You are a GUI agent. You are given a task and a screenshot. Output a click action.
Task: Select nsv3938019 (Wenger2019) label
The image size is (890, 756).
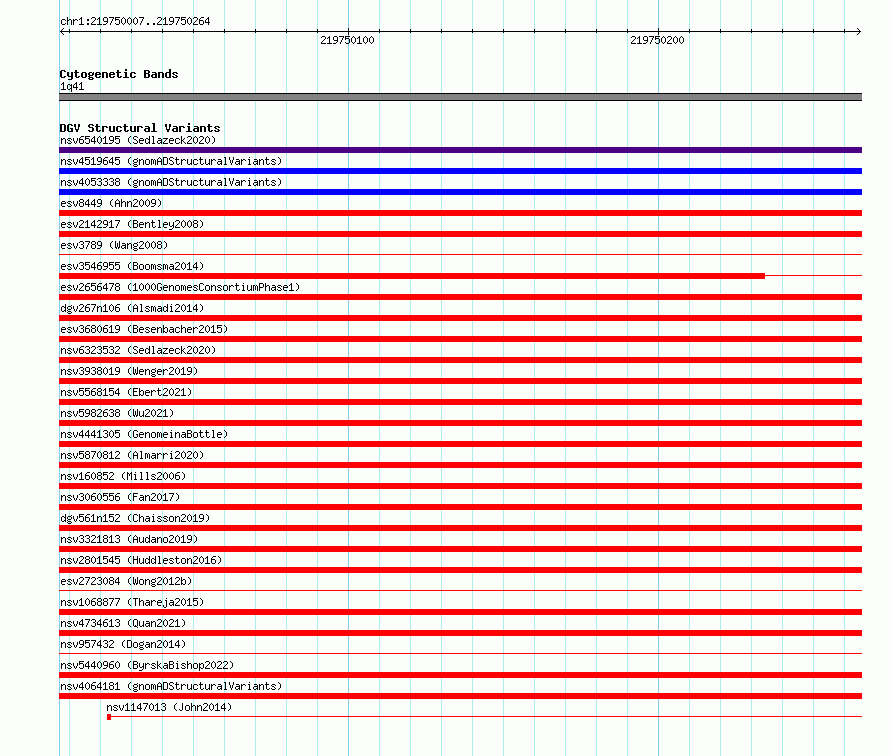[129, 371]
